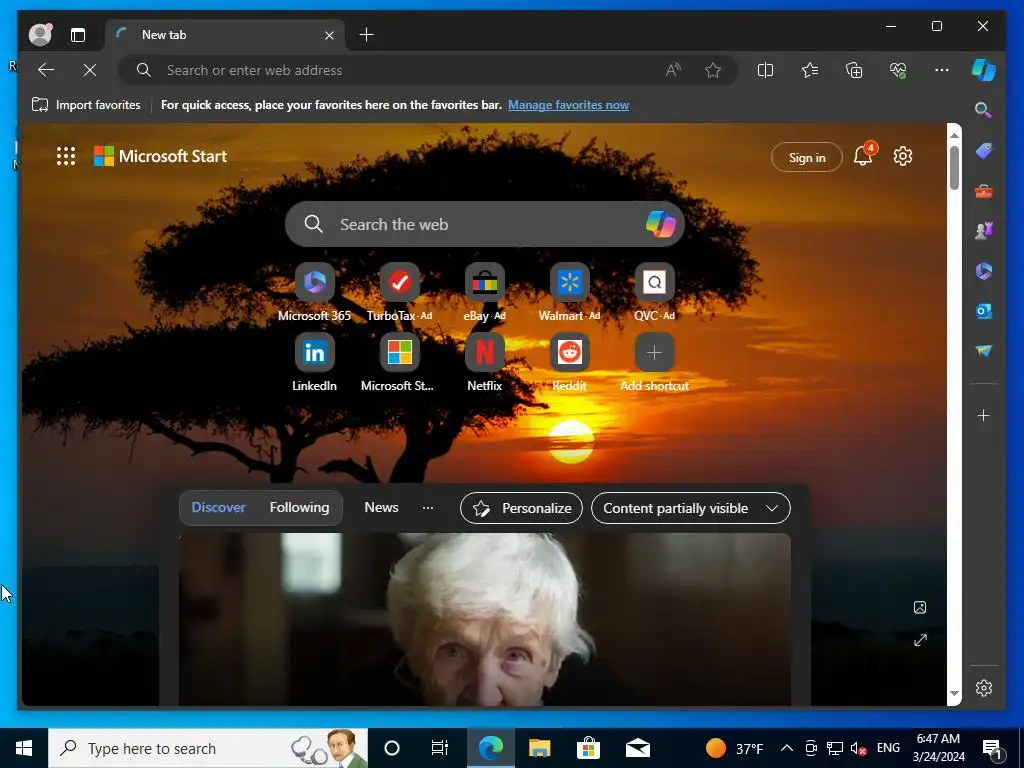Open the Edge profile avatar
The image size is (1024, 768).
click(40, 35)
